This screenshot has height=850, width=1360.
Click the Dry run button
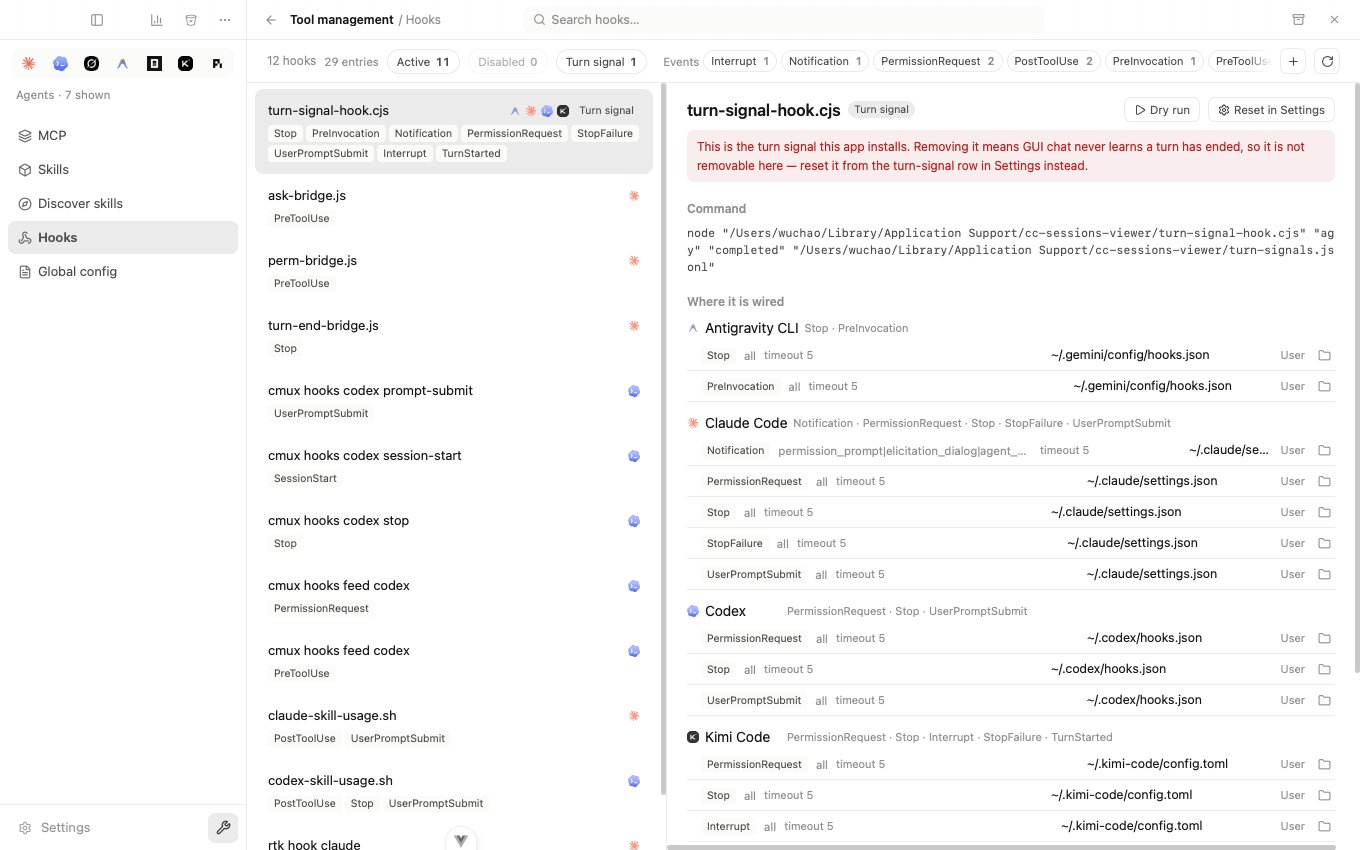pos(1162,110)
